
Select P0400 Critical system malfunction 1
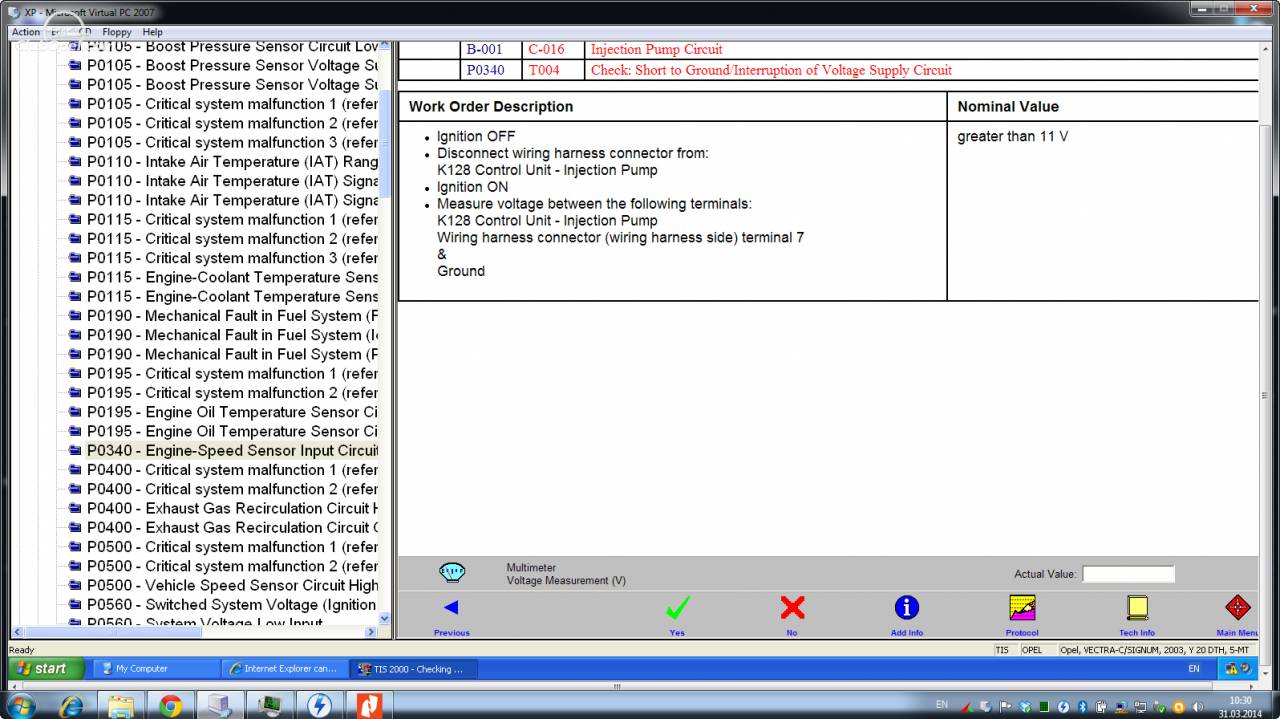[232, 470]
